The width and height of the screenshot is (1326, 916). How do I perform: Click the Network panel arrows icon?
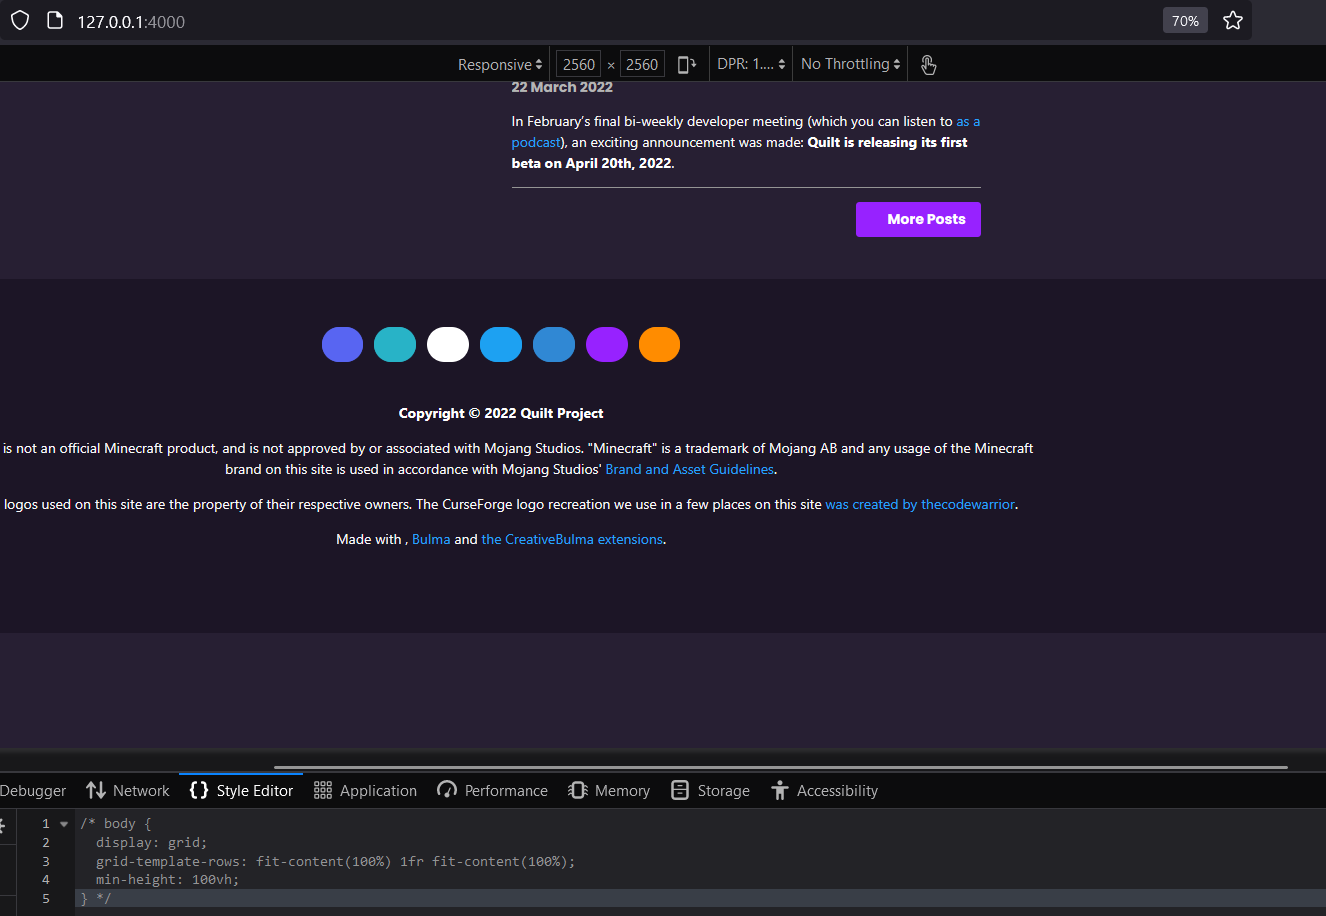(96, 789)
